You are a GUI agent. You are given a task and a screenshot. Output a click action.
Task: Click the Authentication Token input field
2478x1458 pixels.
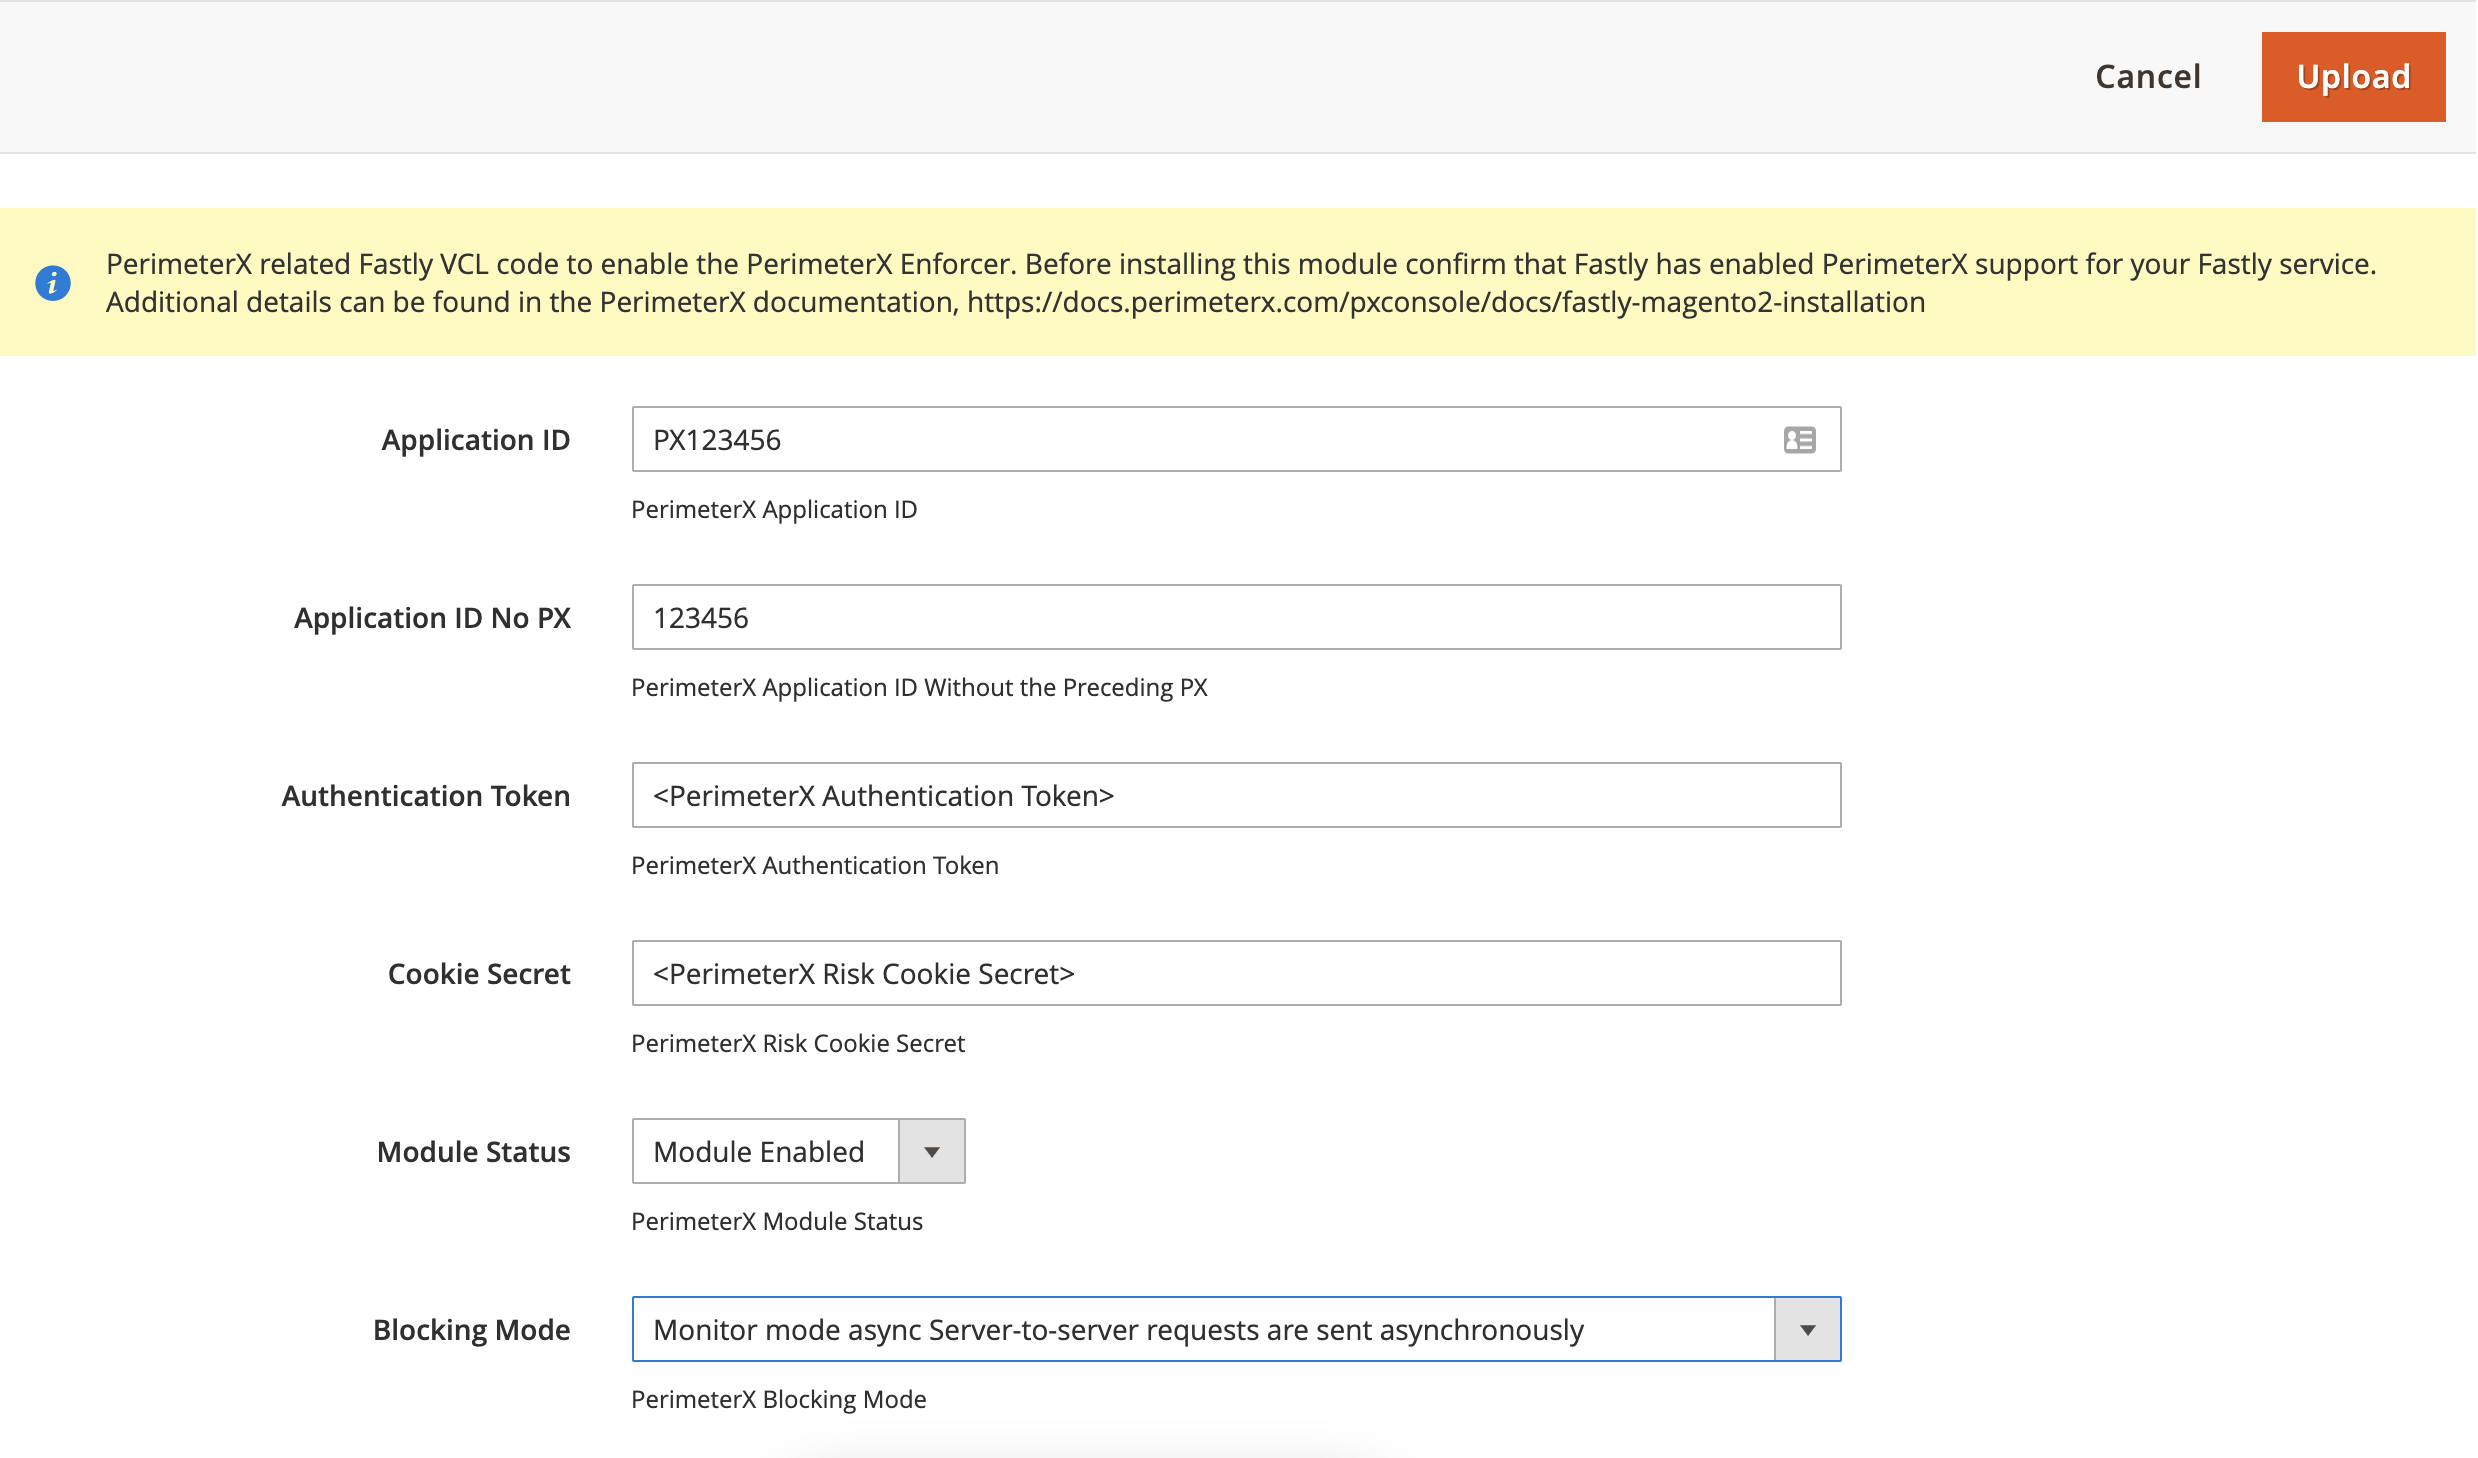point(1235,796)
